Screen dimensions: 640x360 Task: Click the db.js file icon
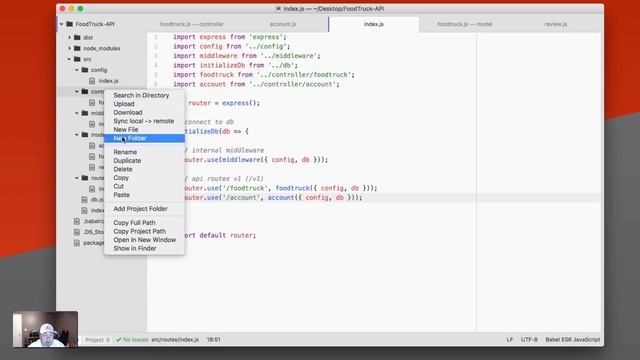point(84,200)
